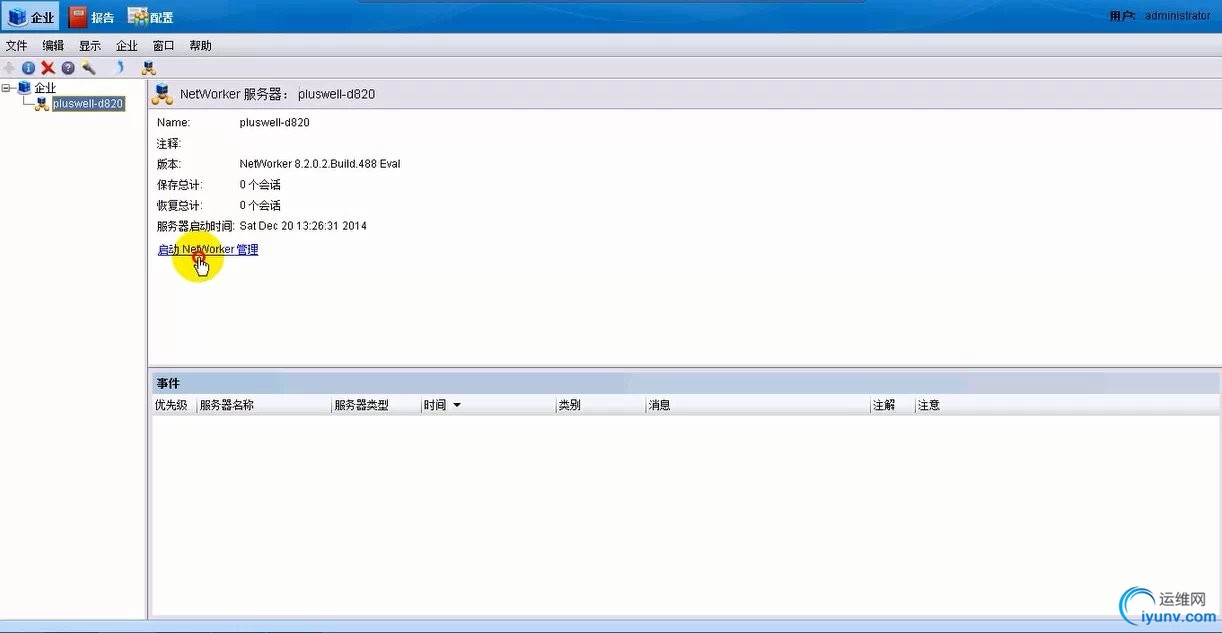Click the 时间 column sort arrow
1222x633 pixels.
[x=457, y=405]
